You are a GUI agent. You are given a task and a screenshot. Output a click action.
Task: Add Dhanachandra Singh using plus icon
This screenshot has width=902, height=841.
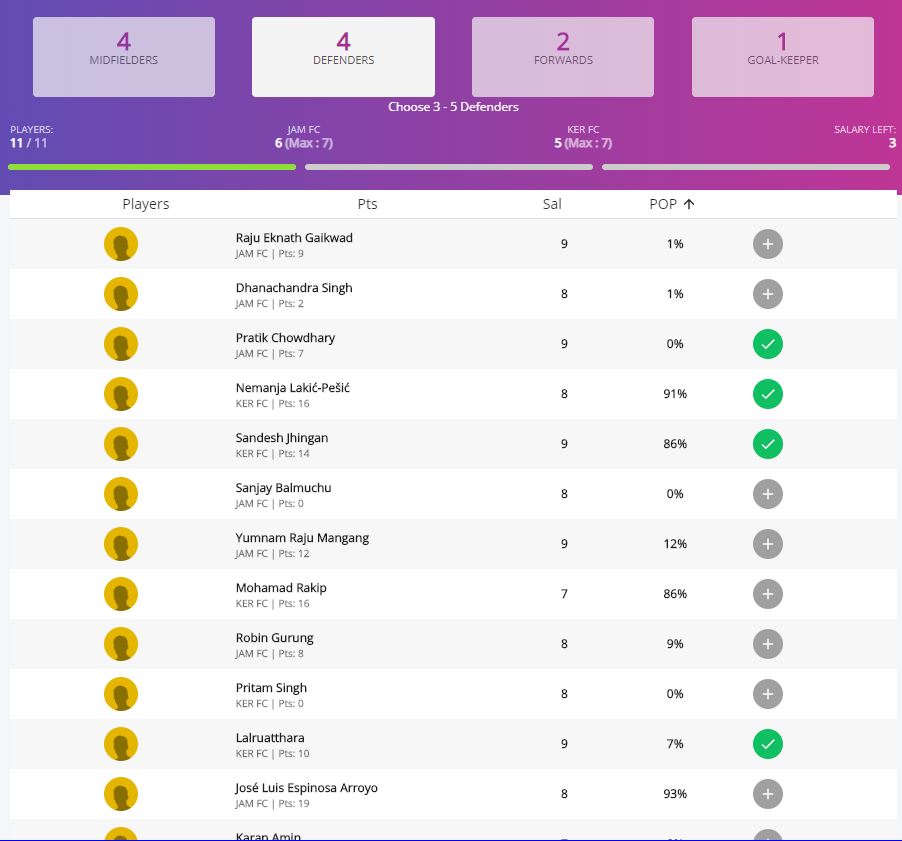click(x=767, y=294)
